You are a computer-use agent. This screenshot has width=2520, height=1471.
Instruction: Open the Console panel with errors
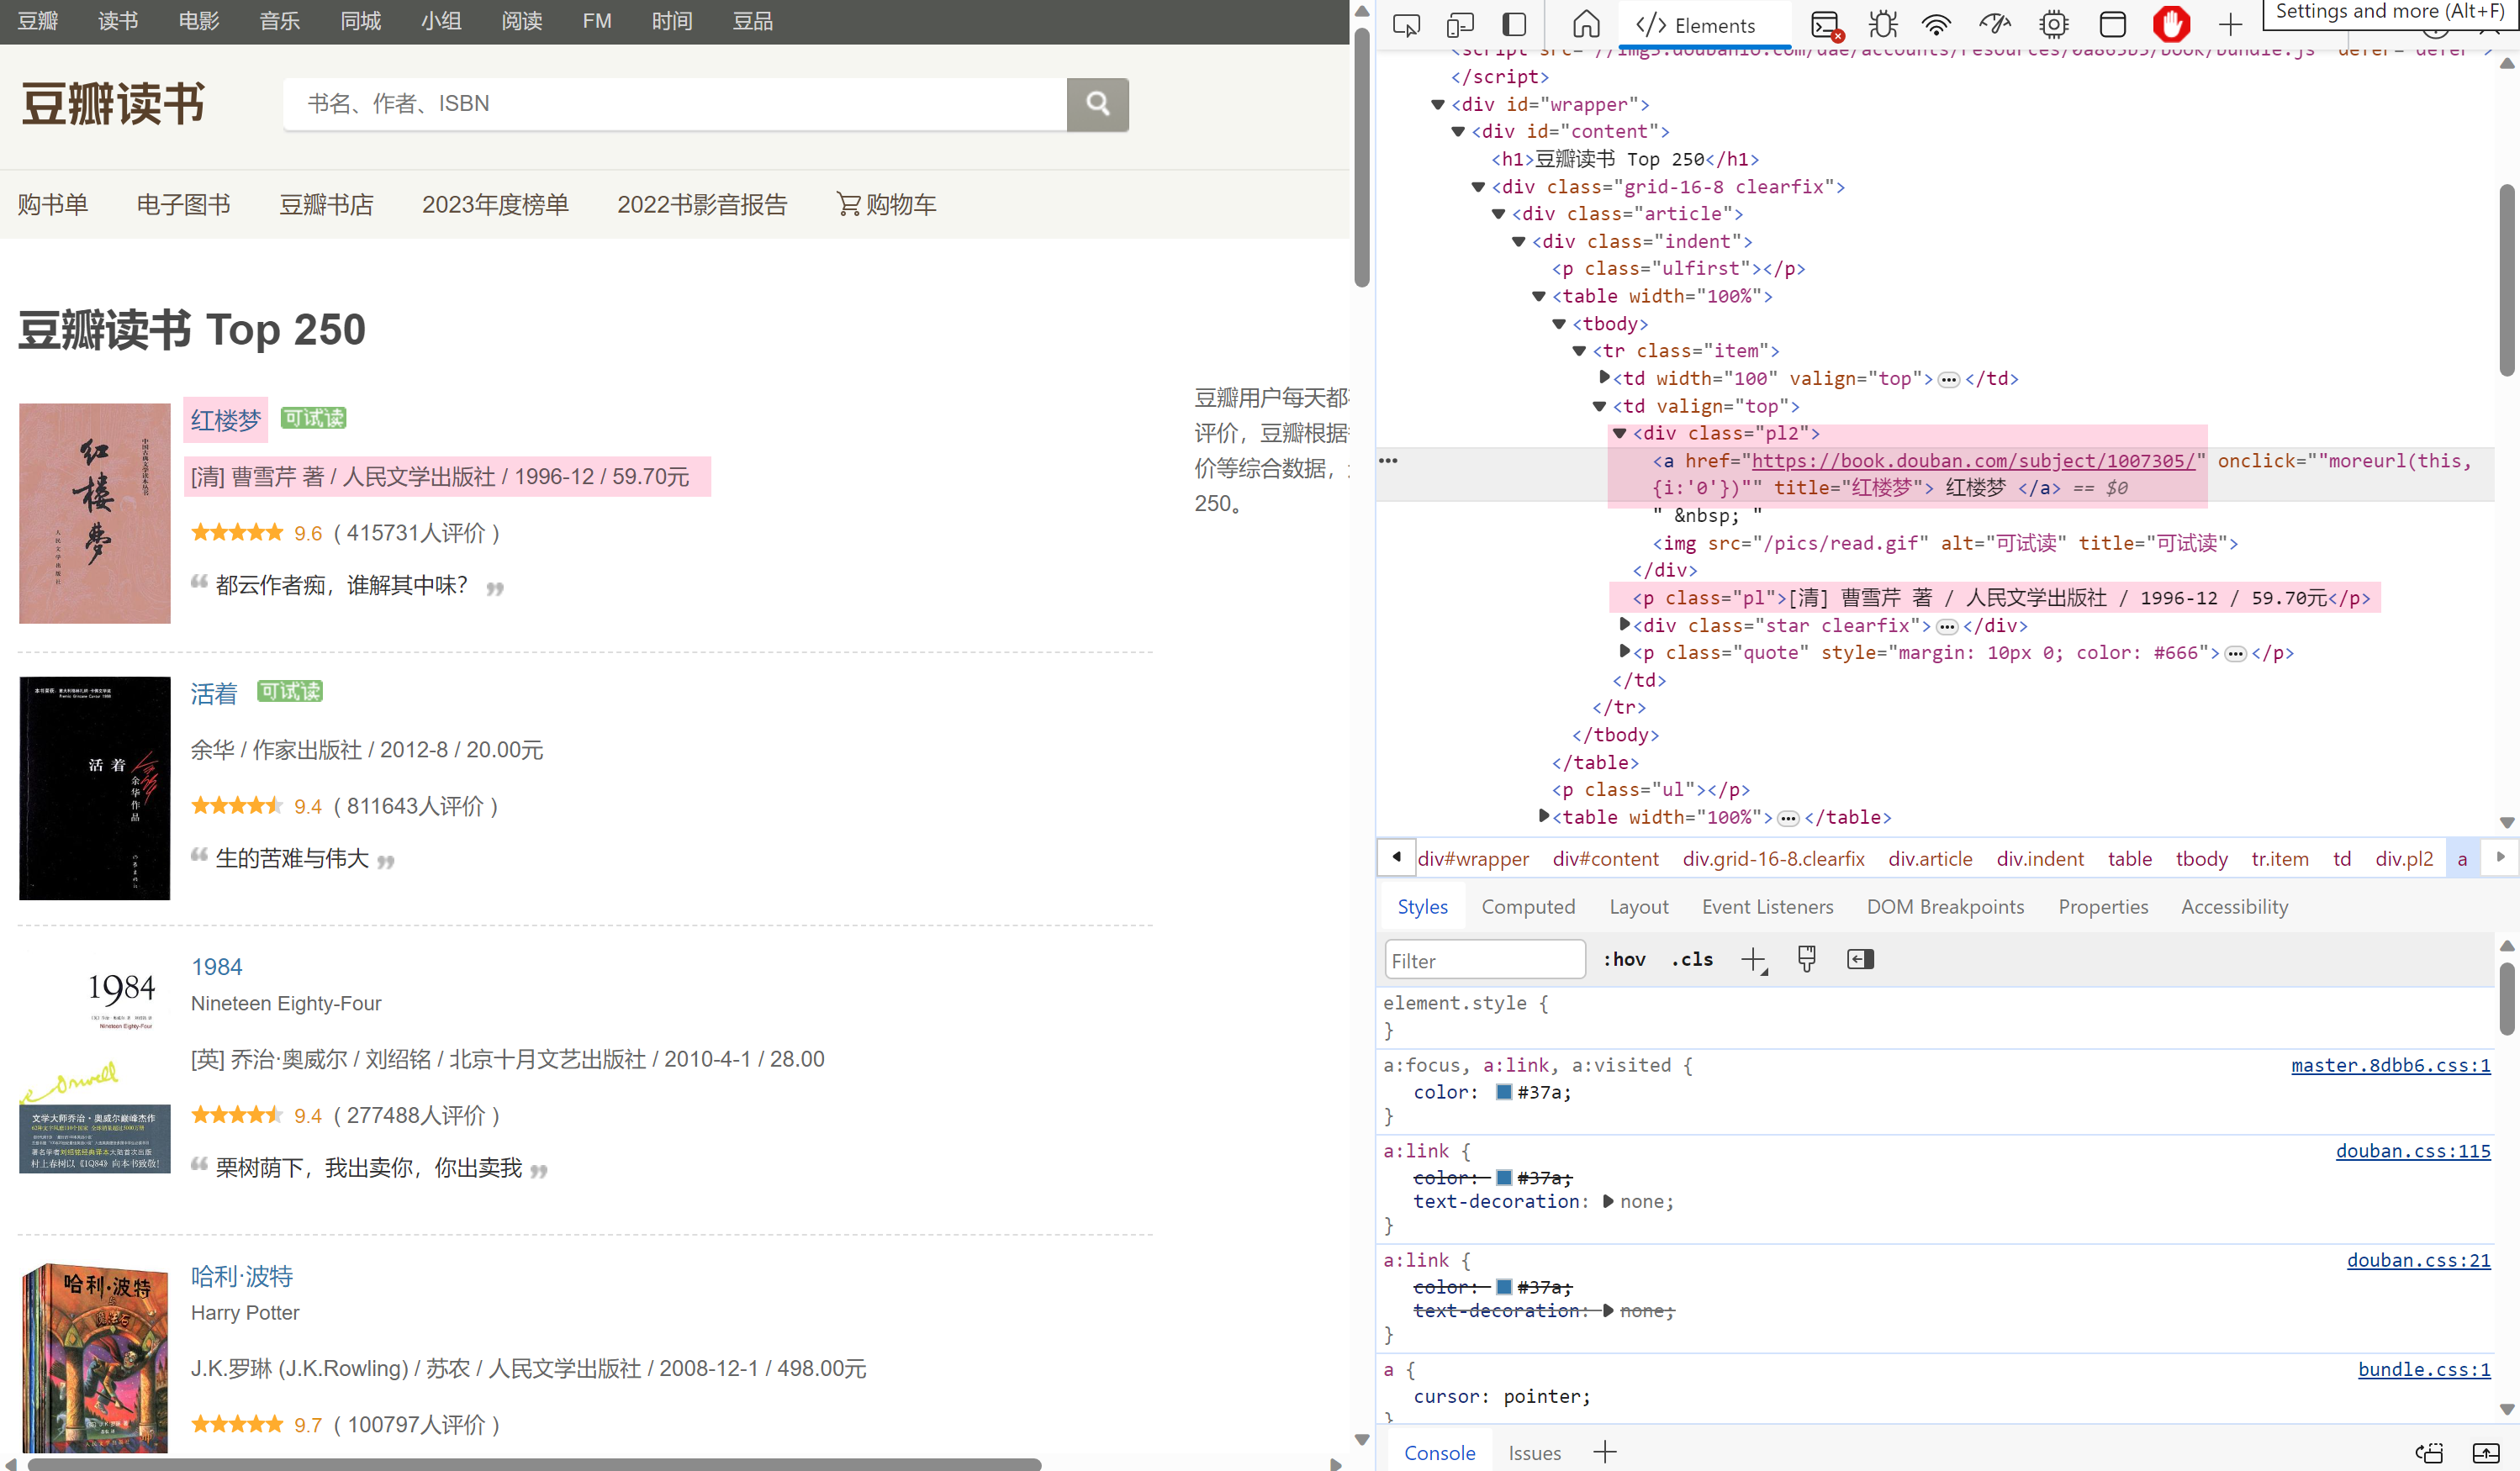point(1826,24)
